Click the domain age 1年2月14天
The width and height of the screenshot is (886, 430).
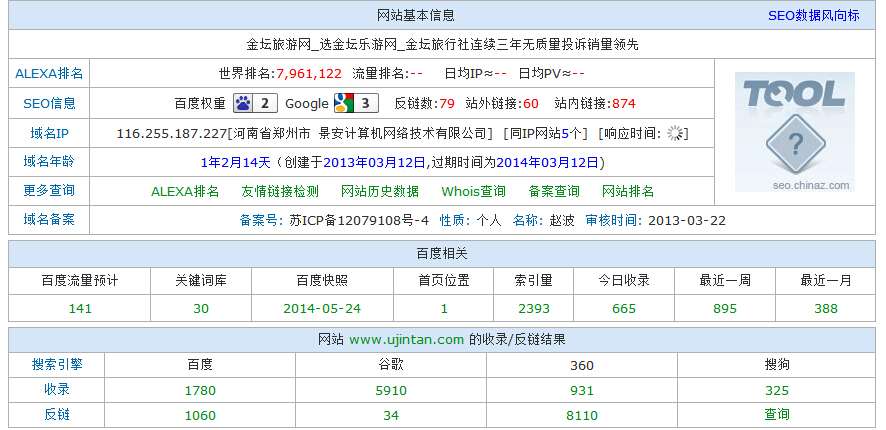point(236,163)
